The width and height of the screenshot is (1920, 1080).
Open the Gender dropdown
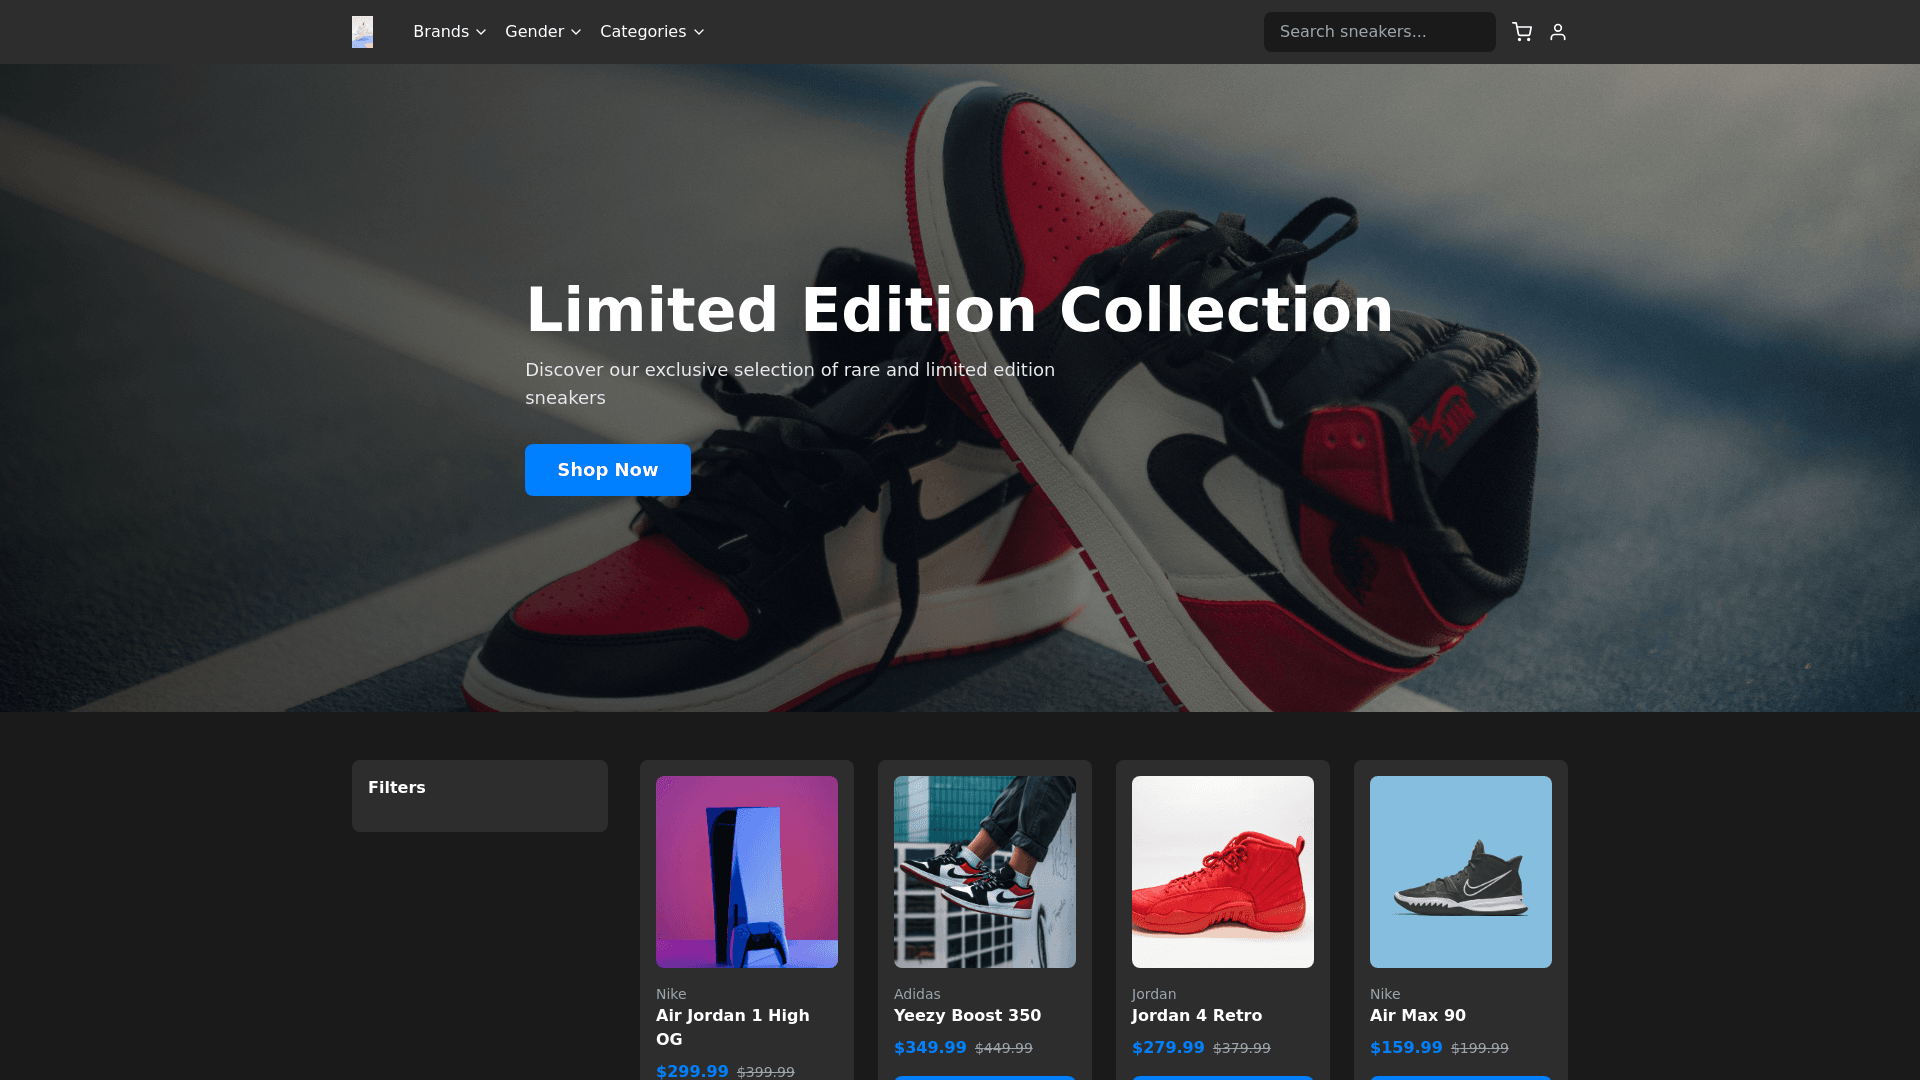543,32
